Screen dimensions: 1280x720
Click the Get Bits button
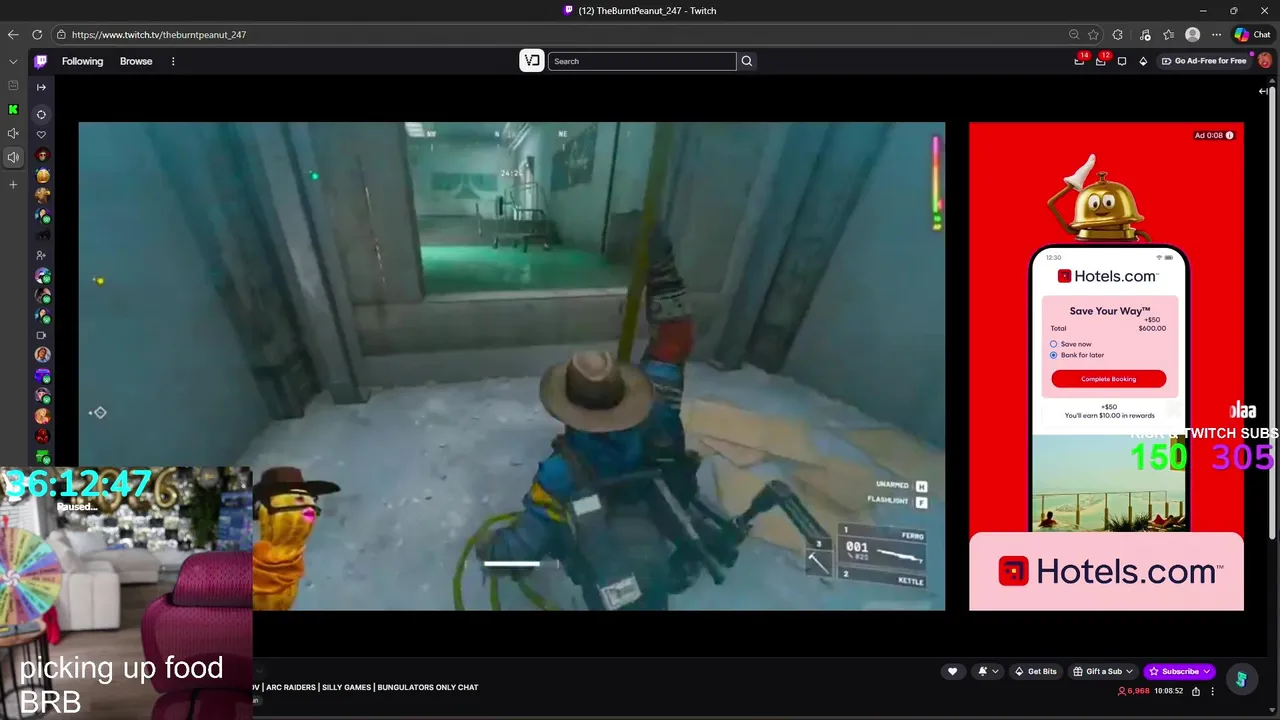click(x=1035, y=671)
